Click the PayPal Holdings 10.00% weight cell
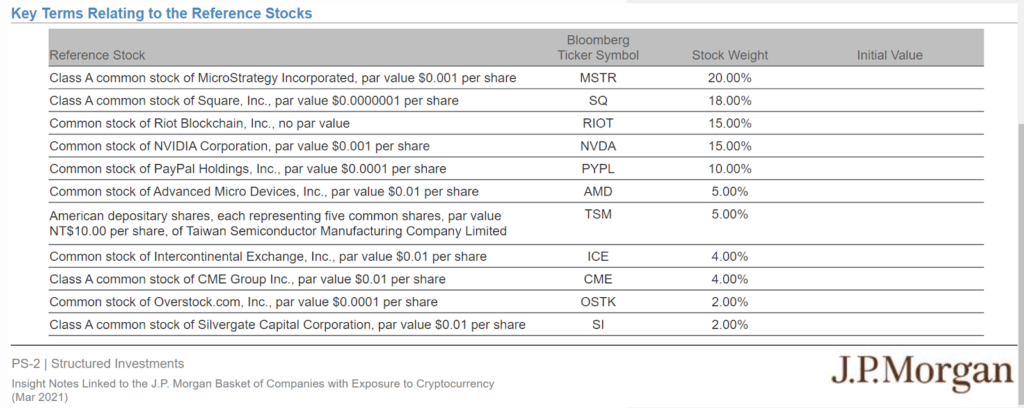1024x408 pixels. click(x=721, y=169)
